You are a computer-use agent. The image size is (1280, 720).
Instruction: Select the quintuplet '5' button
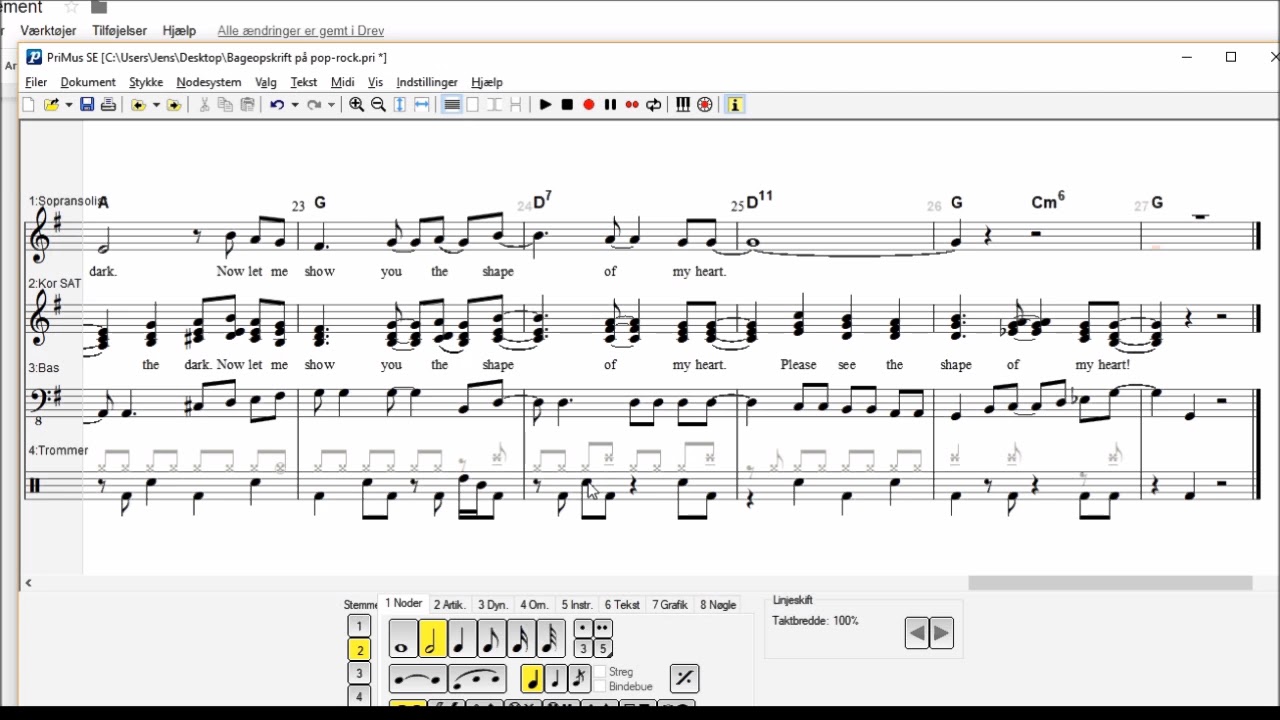coord(603,649)
